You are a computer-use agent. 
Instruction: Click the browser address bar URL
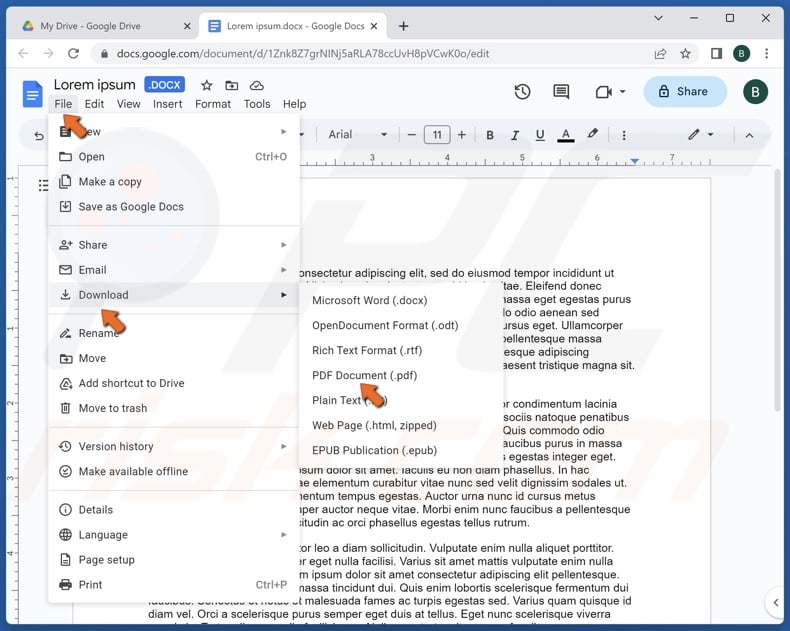[303, 53]
